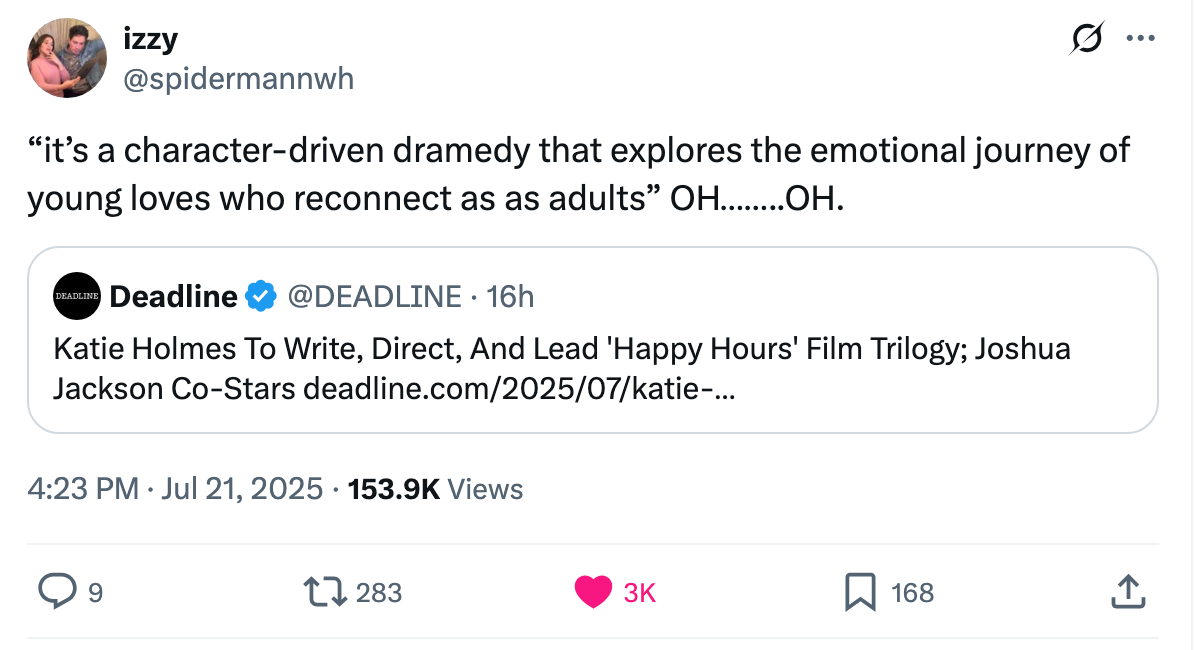Click the Grok actions icon near top right

pyautogui.click(x=1088, y=38)
